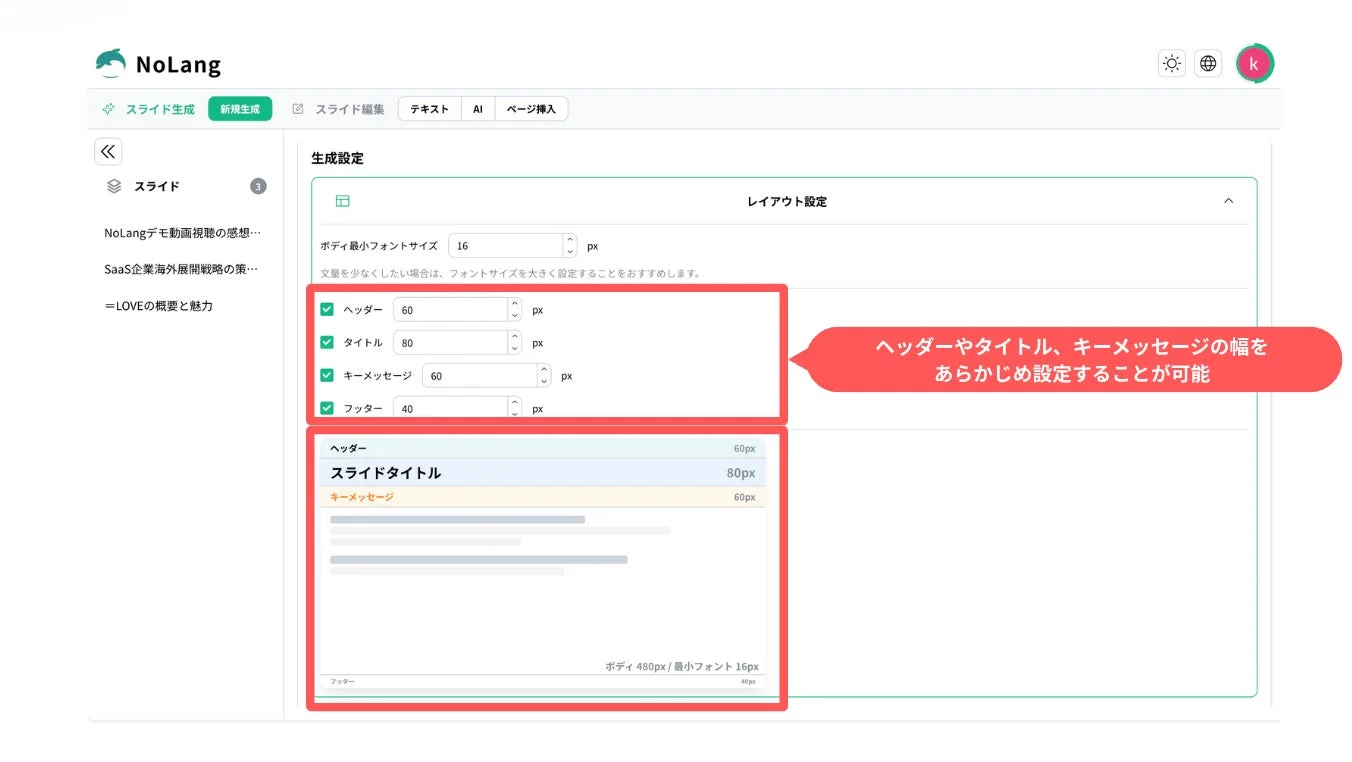This screenshot has width=1352, height=762.
Task: Click the pink user avatar k
Action: pos(1255,62)
